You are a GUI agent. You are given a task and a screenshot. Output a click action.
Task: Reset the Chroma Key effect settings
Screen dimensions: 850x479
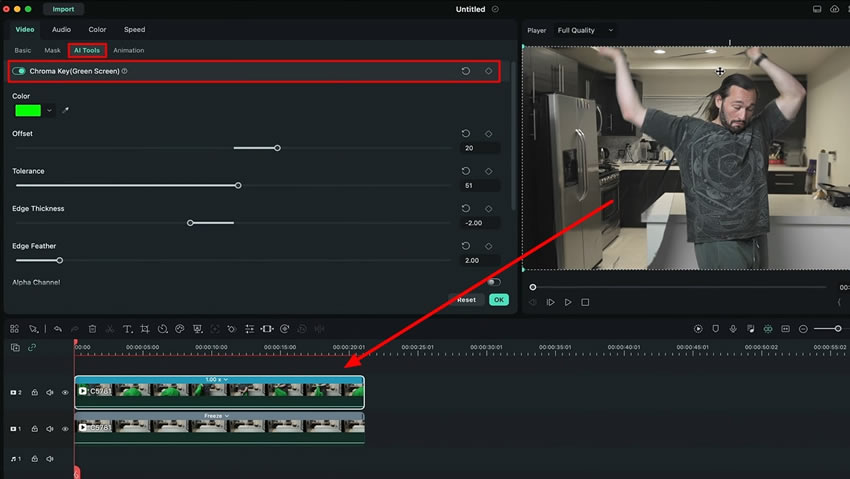466,71
